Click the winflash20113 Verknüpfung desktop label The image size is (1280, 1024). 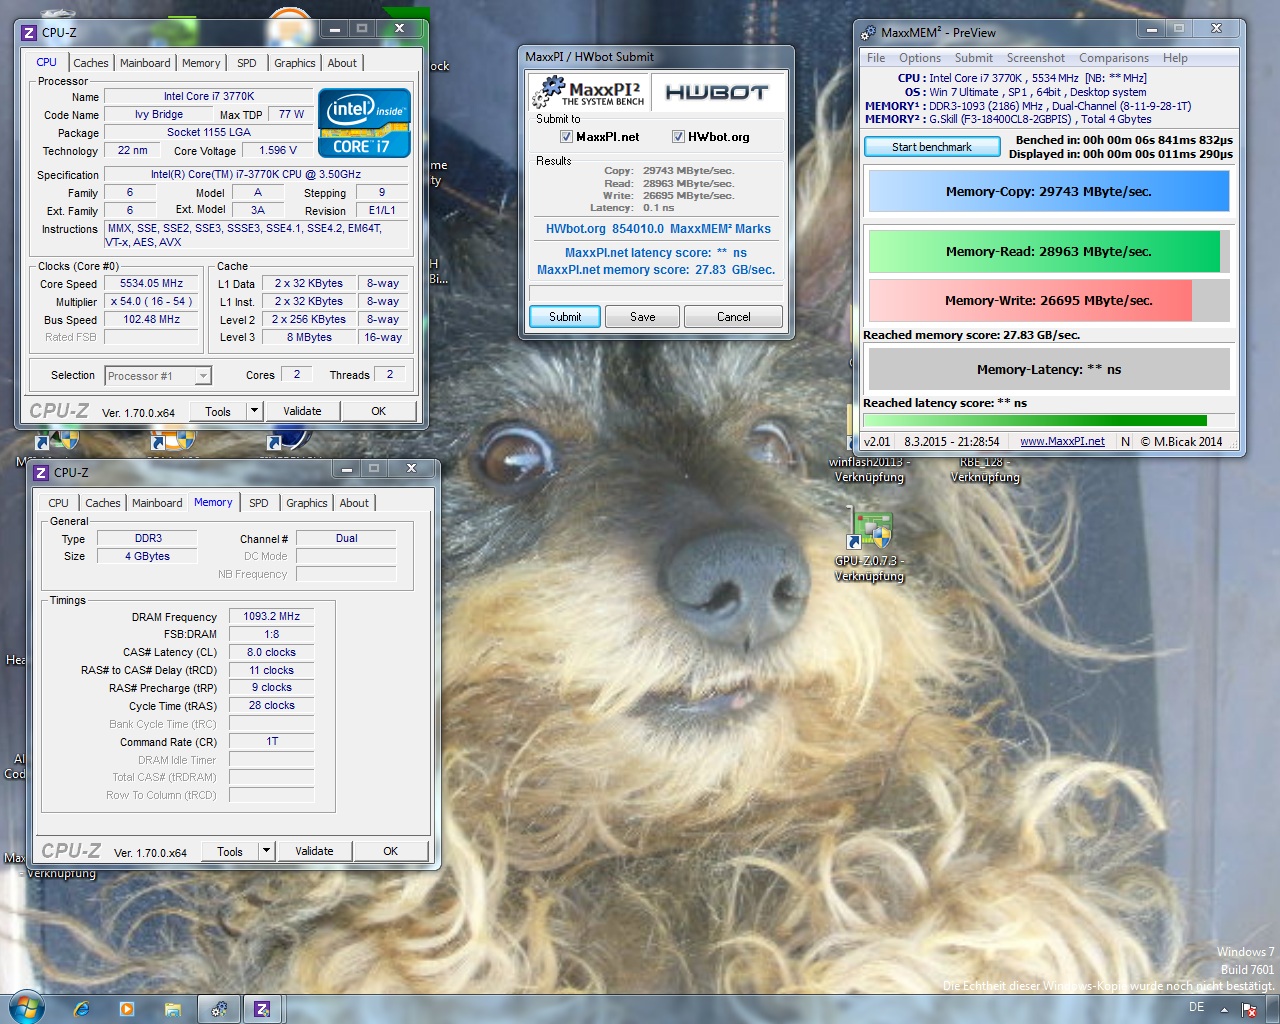tap(869, 470)
